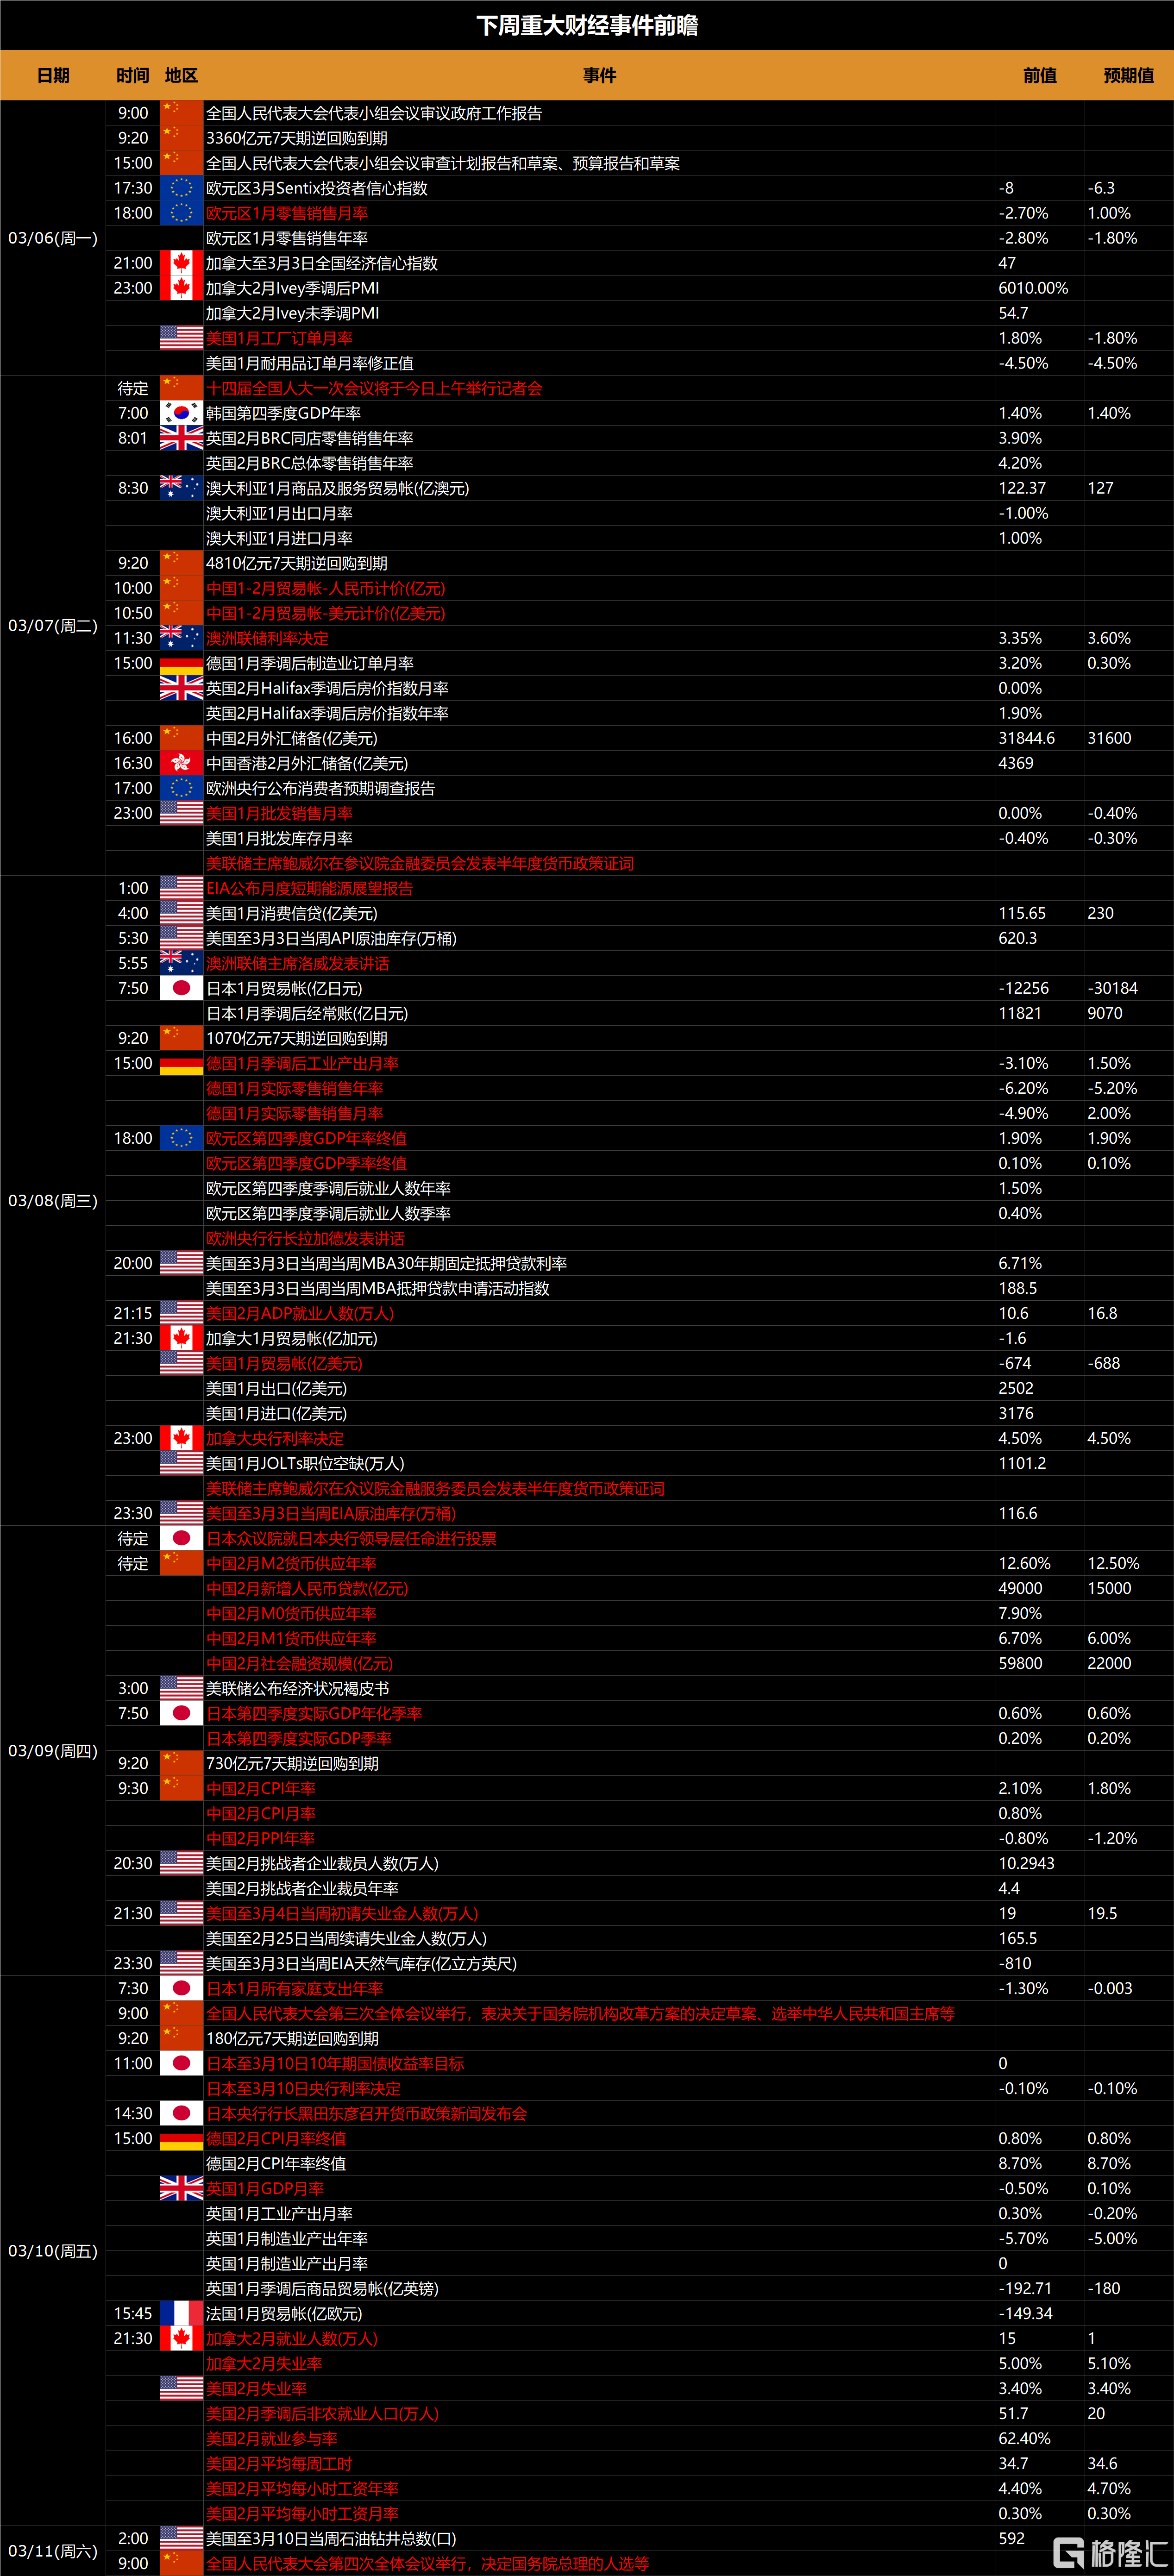Click the expected value 22000
The image size is (1174, 2576).
pyautogui.click(x=1109, y=1663)
